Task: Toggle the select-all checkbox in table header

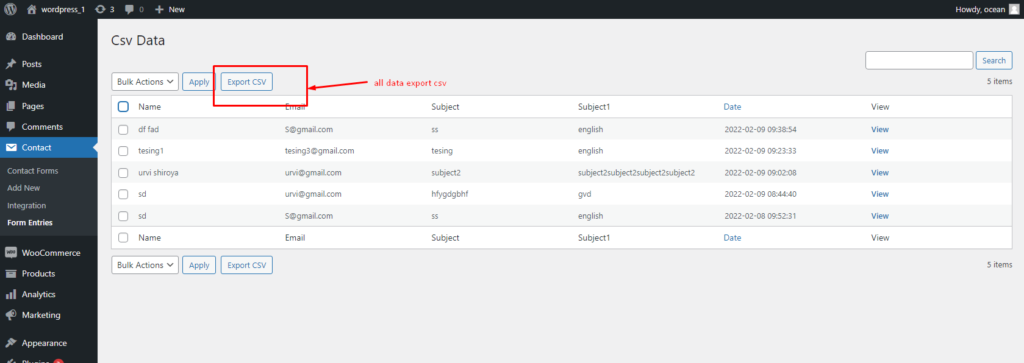Action: (x=123, y=106)
